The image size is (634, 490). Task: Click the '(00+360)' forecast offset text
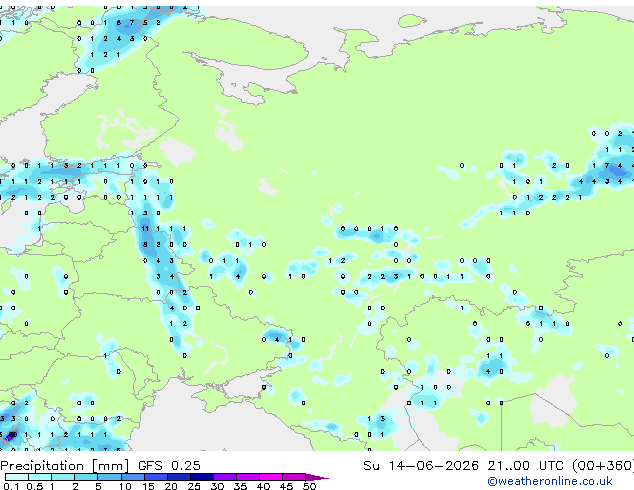tap(603, 466)
